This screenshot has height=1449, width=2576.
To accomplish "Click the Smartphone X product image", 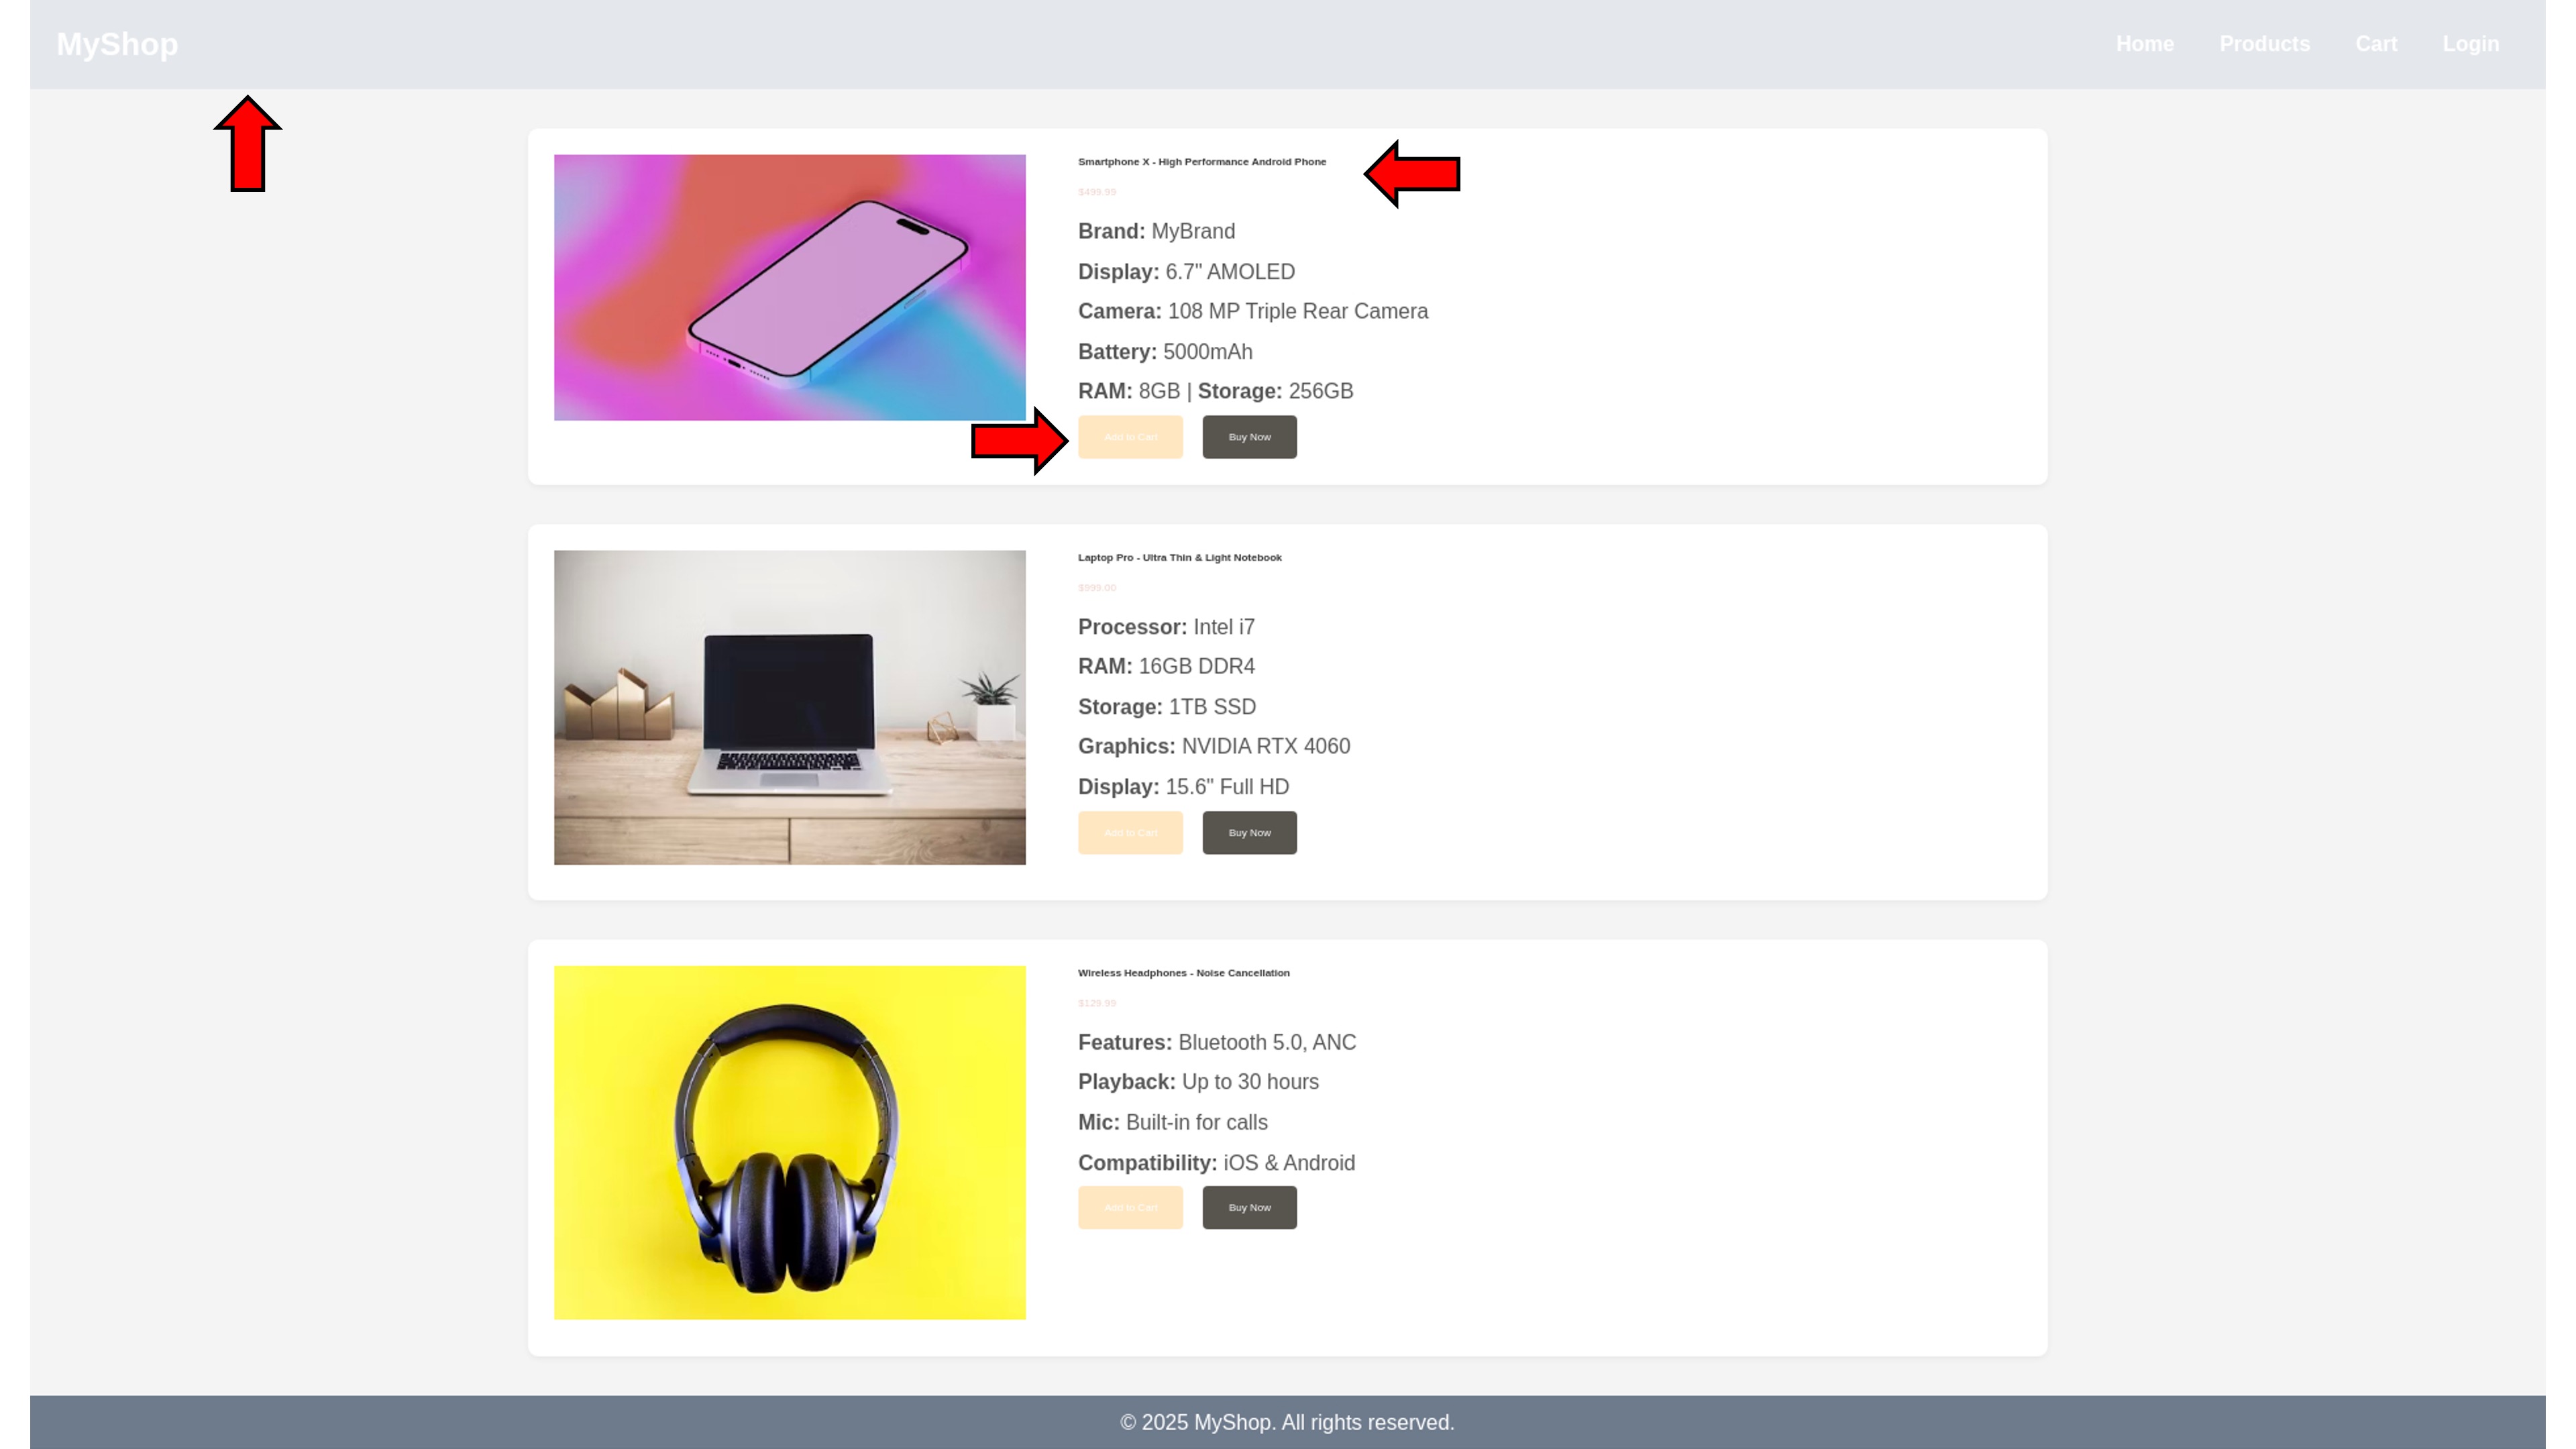I will tap(789, 287).
